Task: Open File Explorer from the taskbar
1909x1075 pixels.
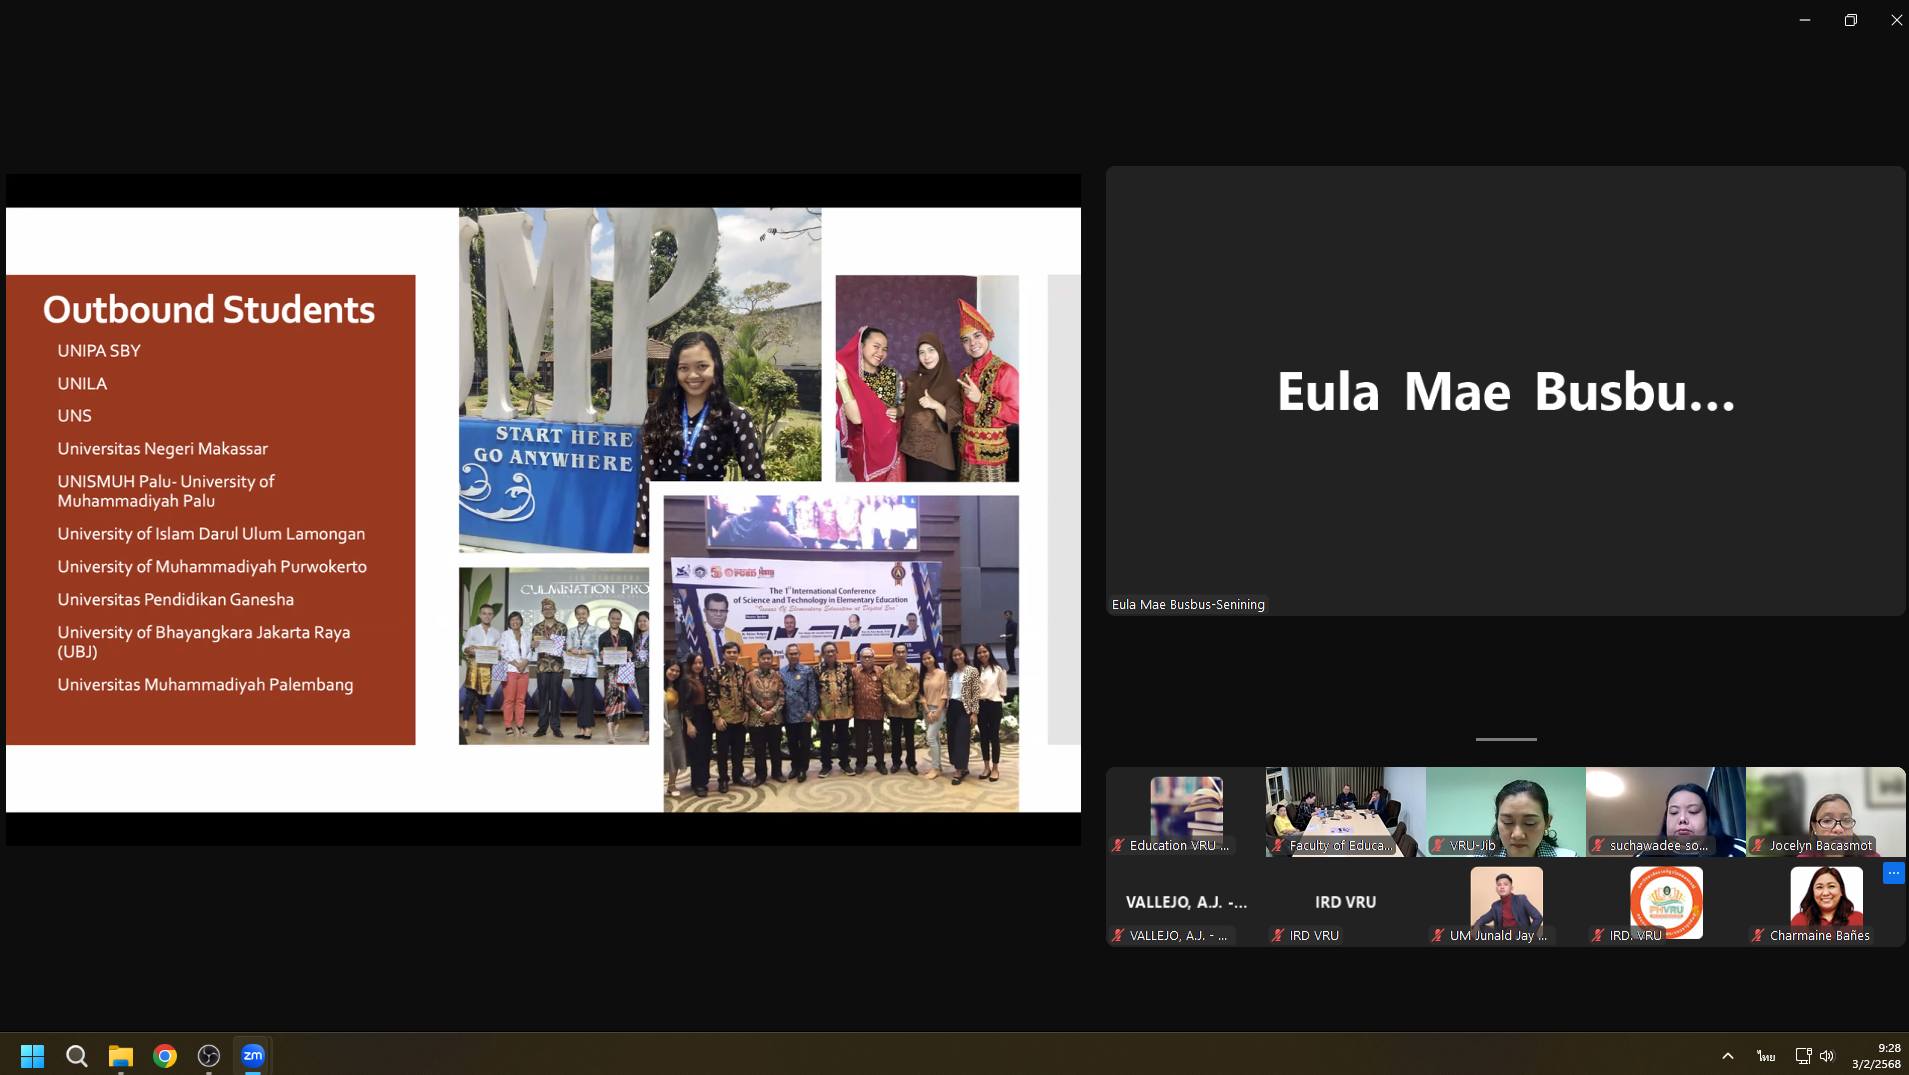Action: click(121, 1055)
